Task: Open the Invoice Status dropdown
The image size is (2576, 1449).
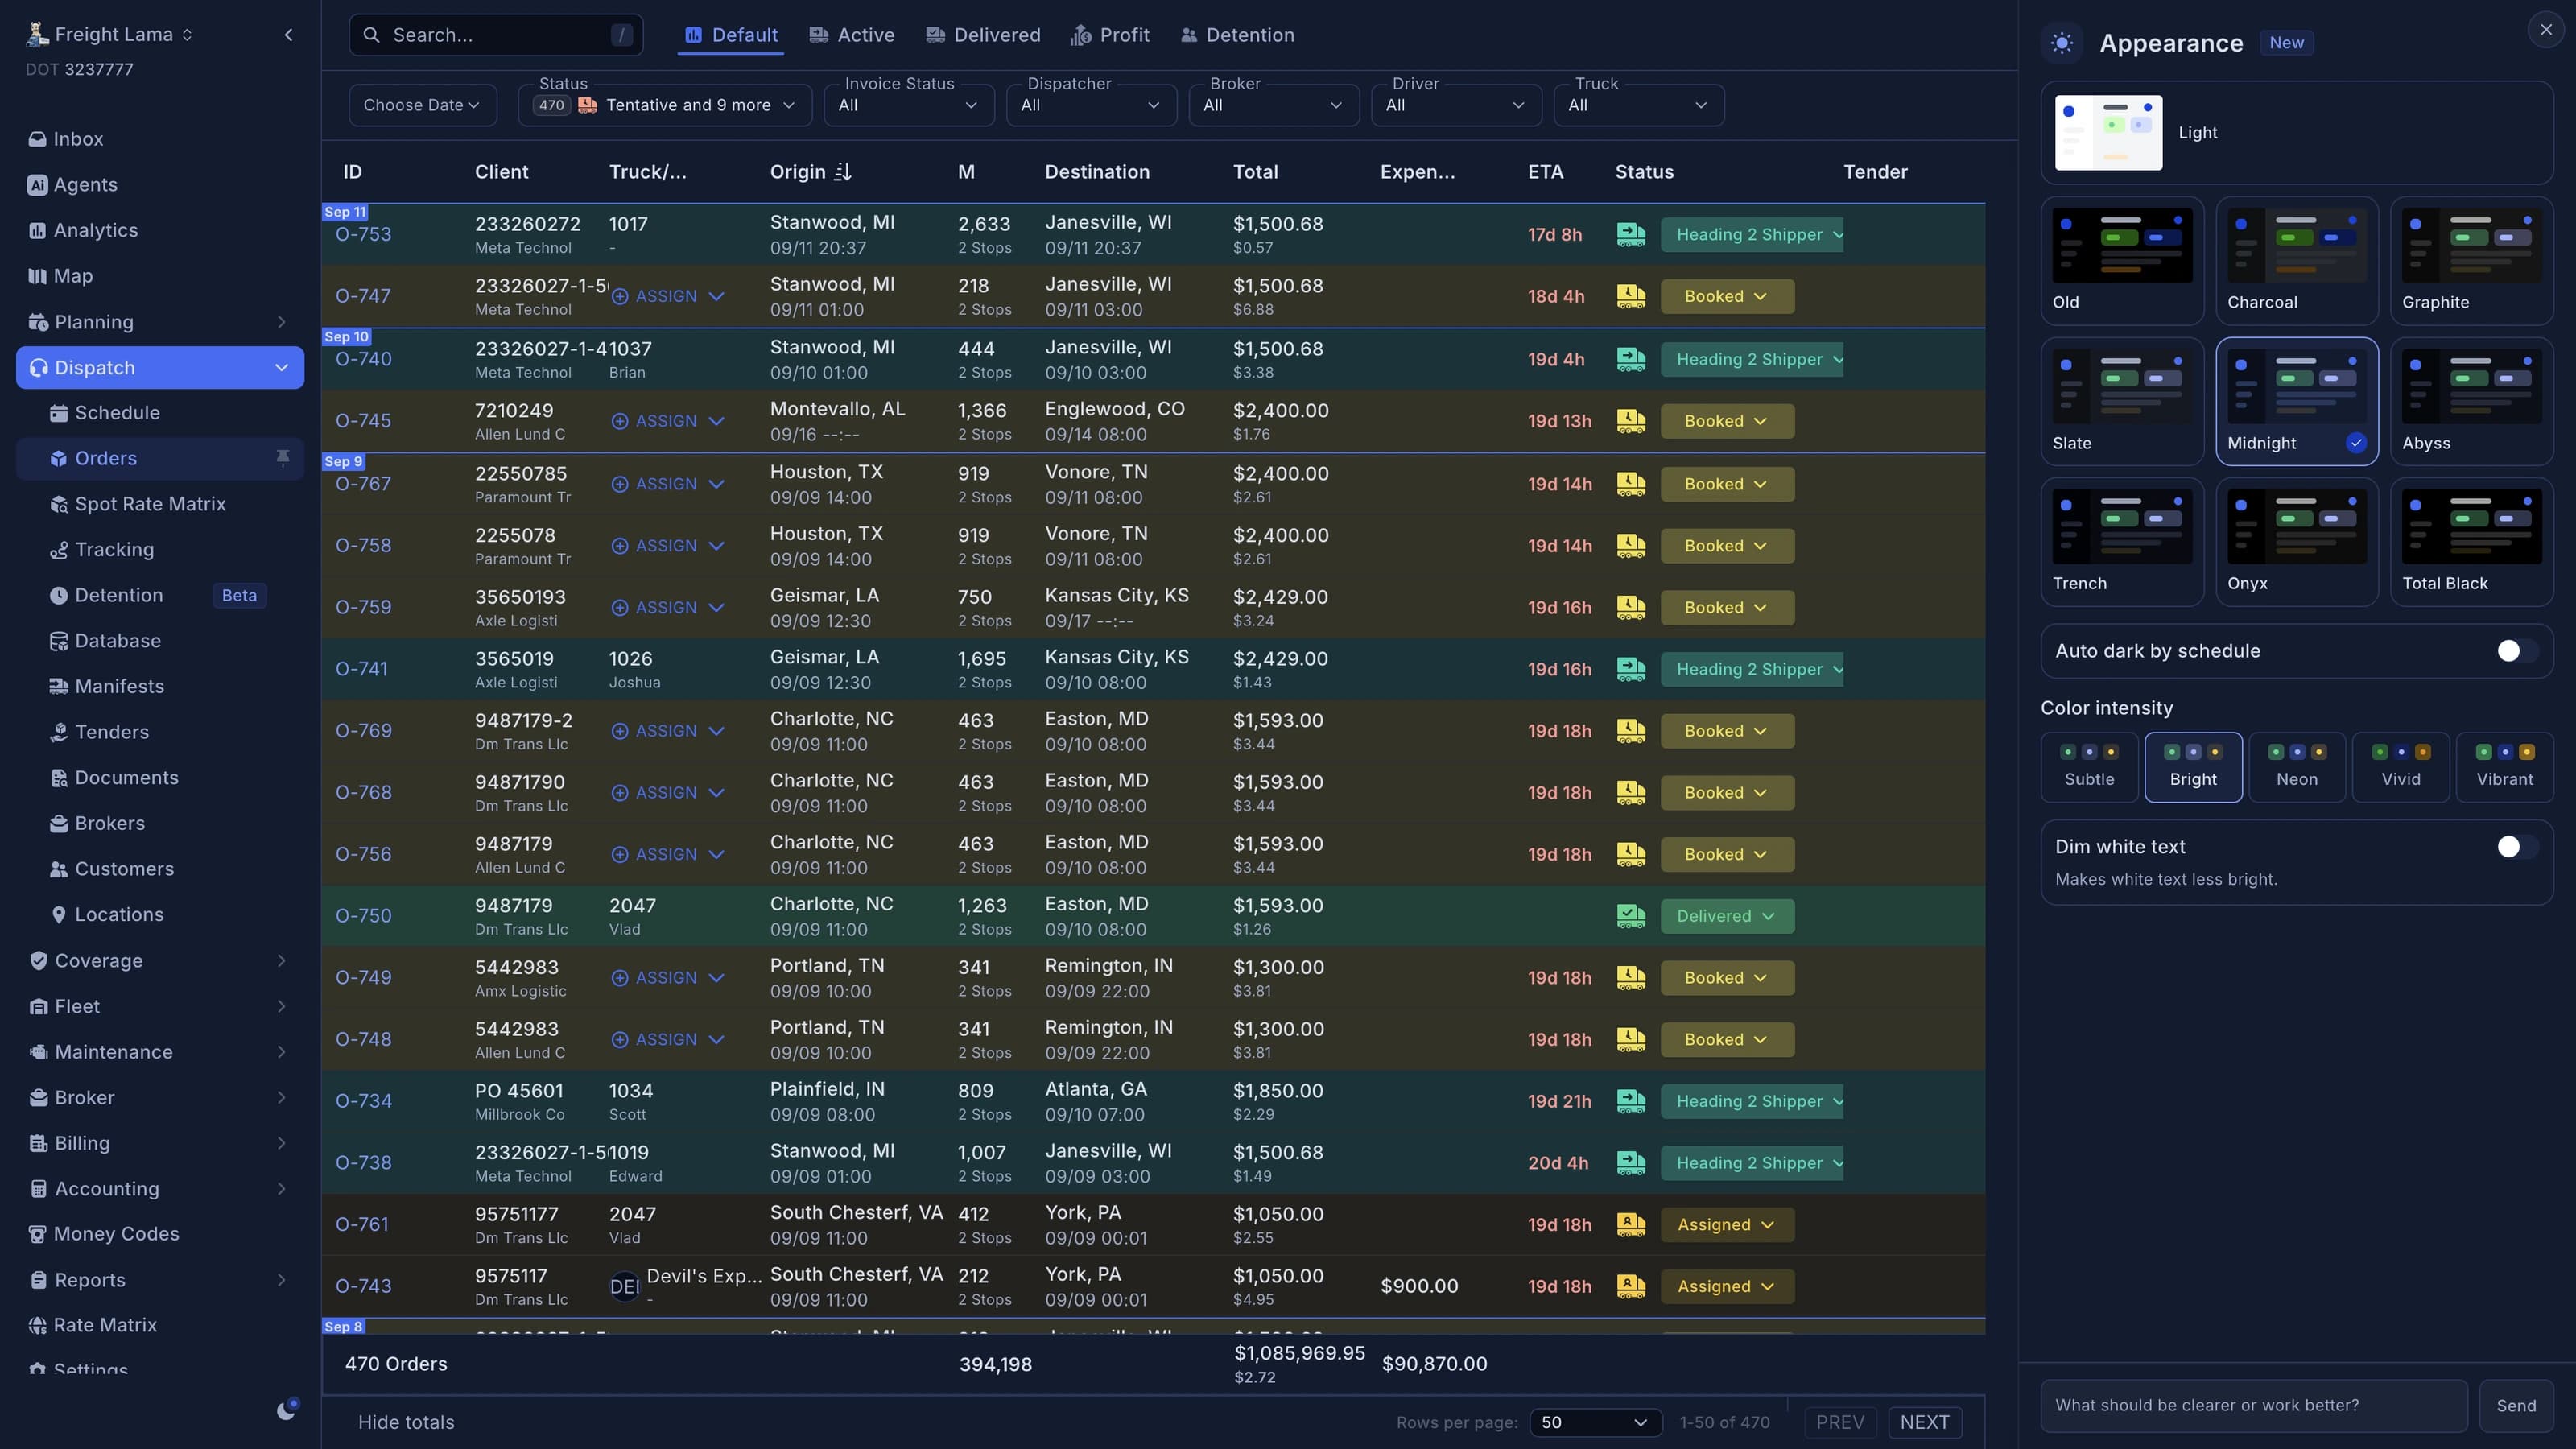Action: pos(908,105)
